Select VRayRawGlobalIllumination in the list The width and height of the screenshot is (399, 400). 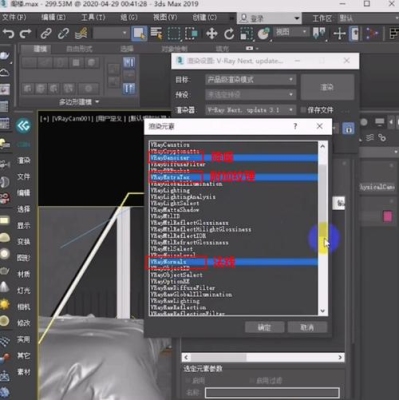click(x=233, y=295)
